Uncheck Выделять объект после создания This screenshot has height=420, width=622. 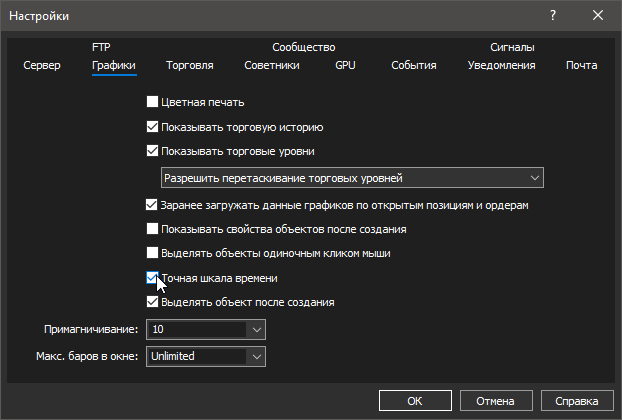[x=153, y=302]
